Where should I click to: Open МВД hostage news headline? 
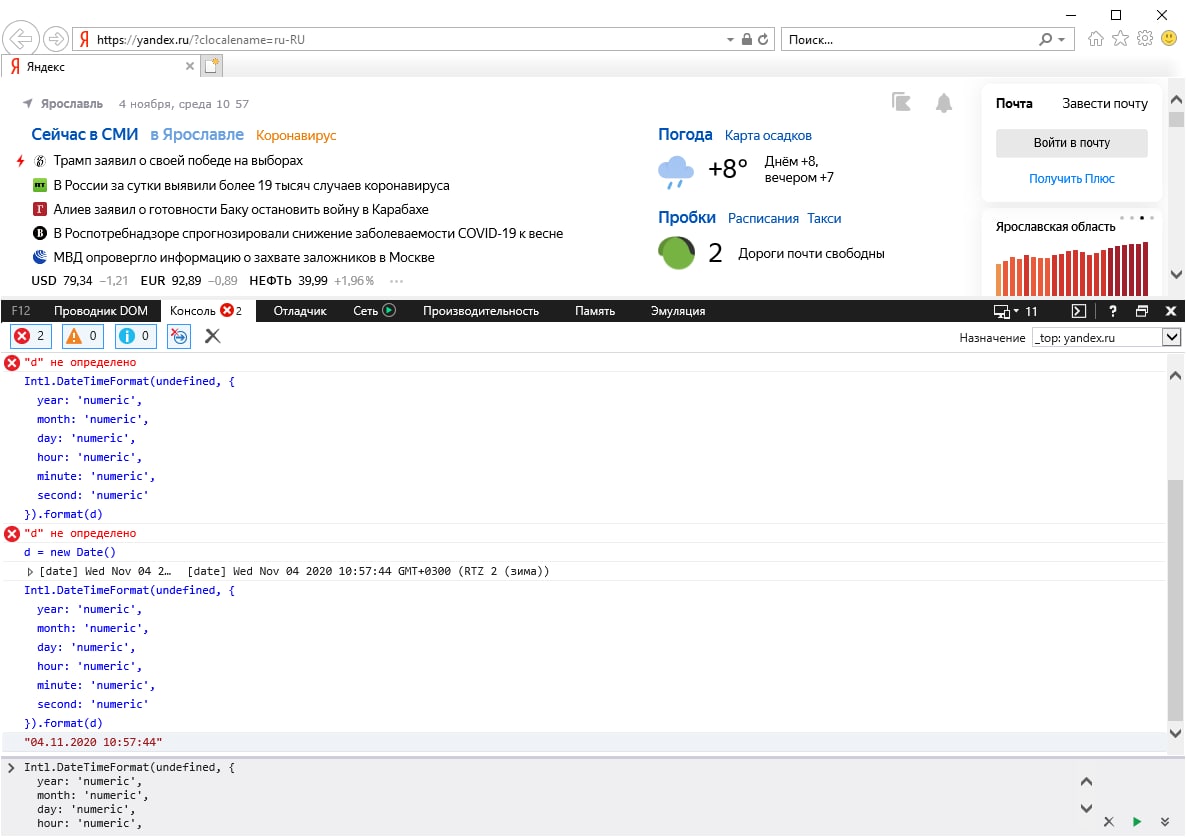244,257
